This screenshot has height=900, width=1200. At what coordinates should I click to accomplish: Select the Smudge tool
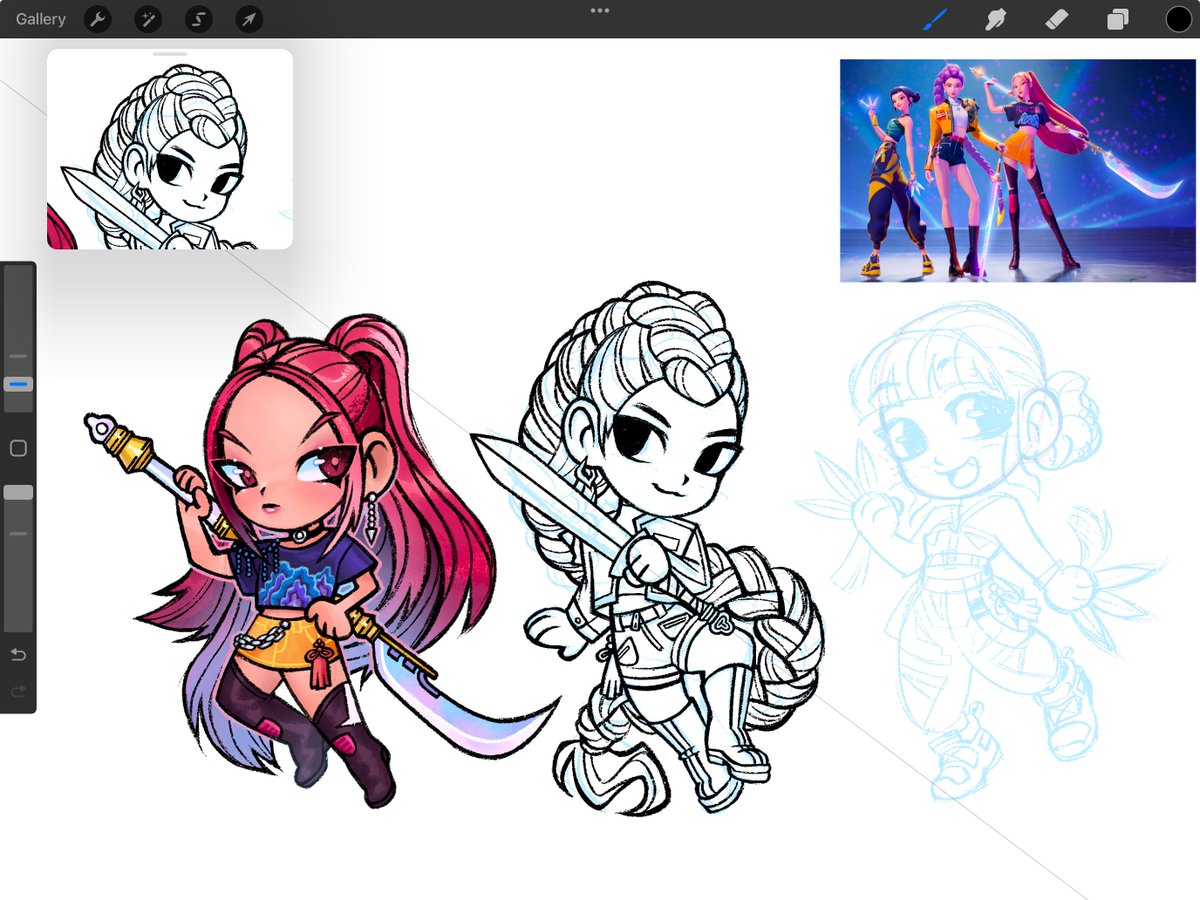tap(995, 19)
